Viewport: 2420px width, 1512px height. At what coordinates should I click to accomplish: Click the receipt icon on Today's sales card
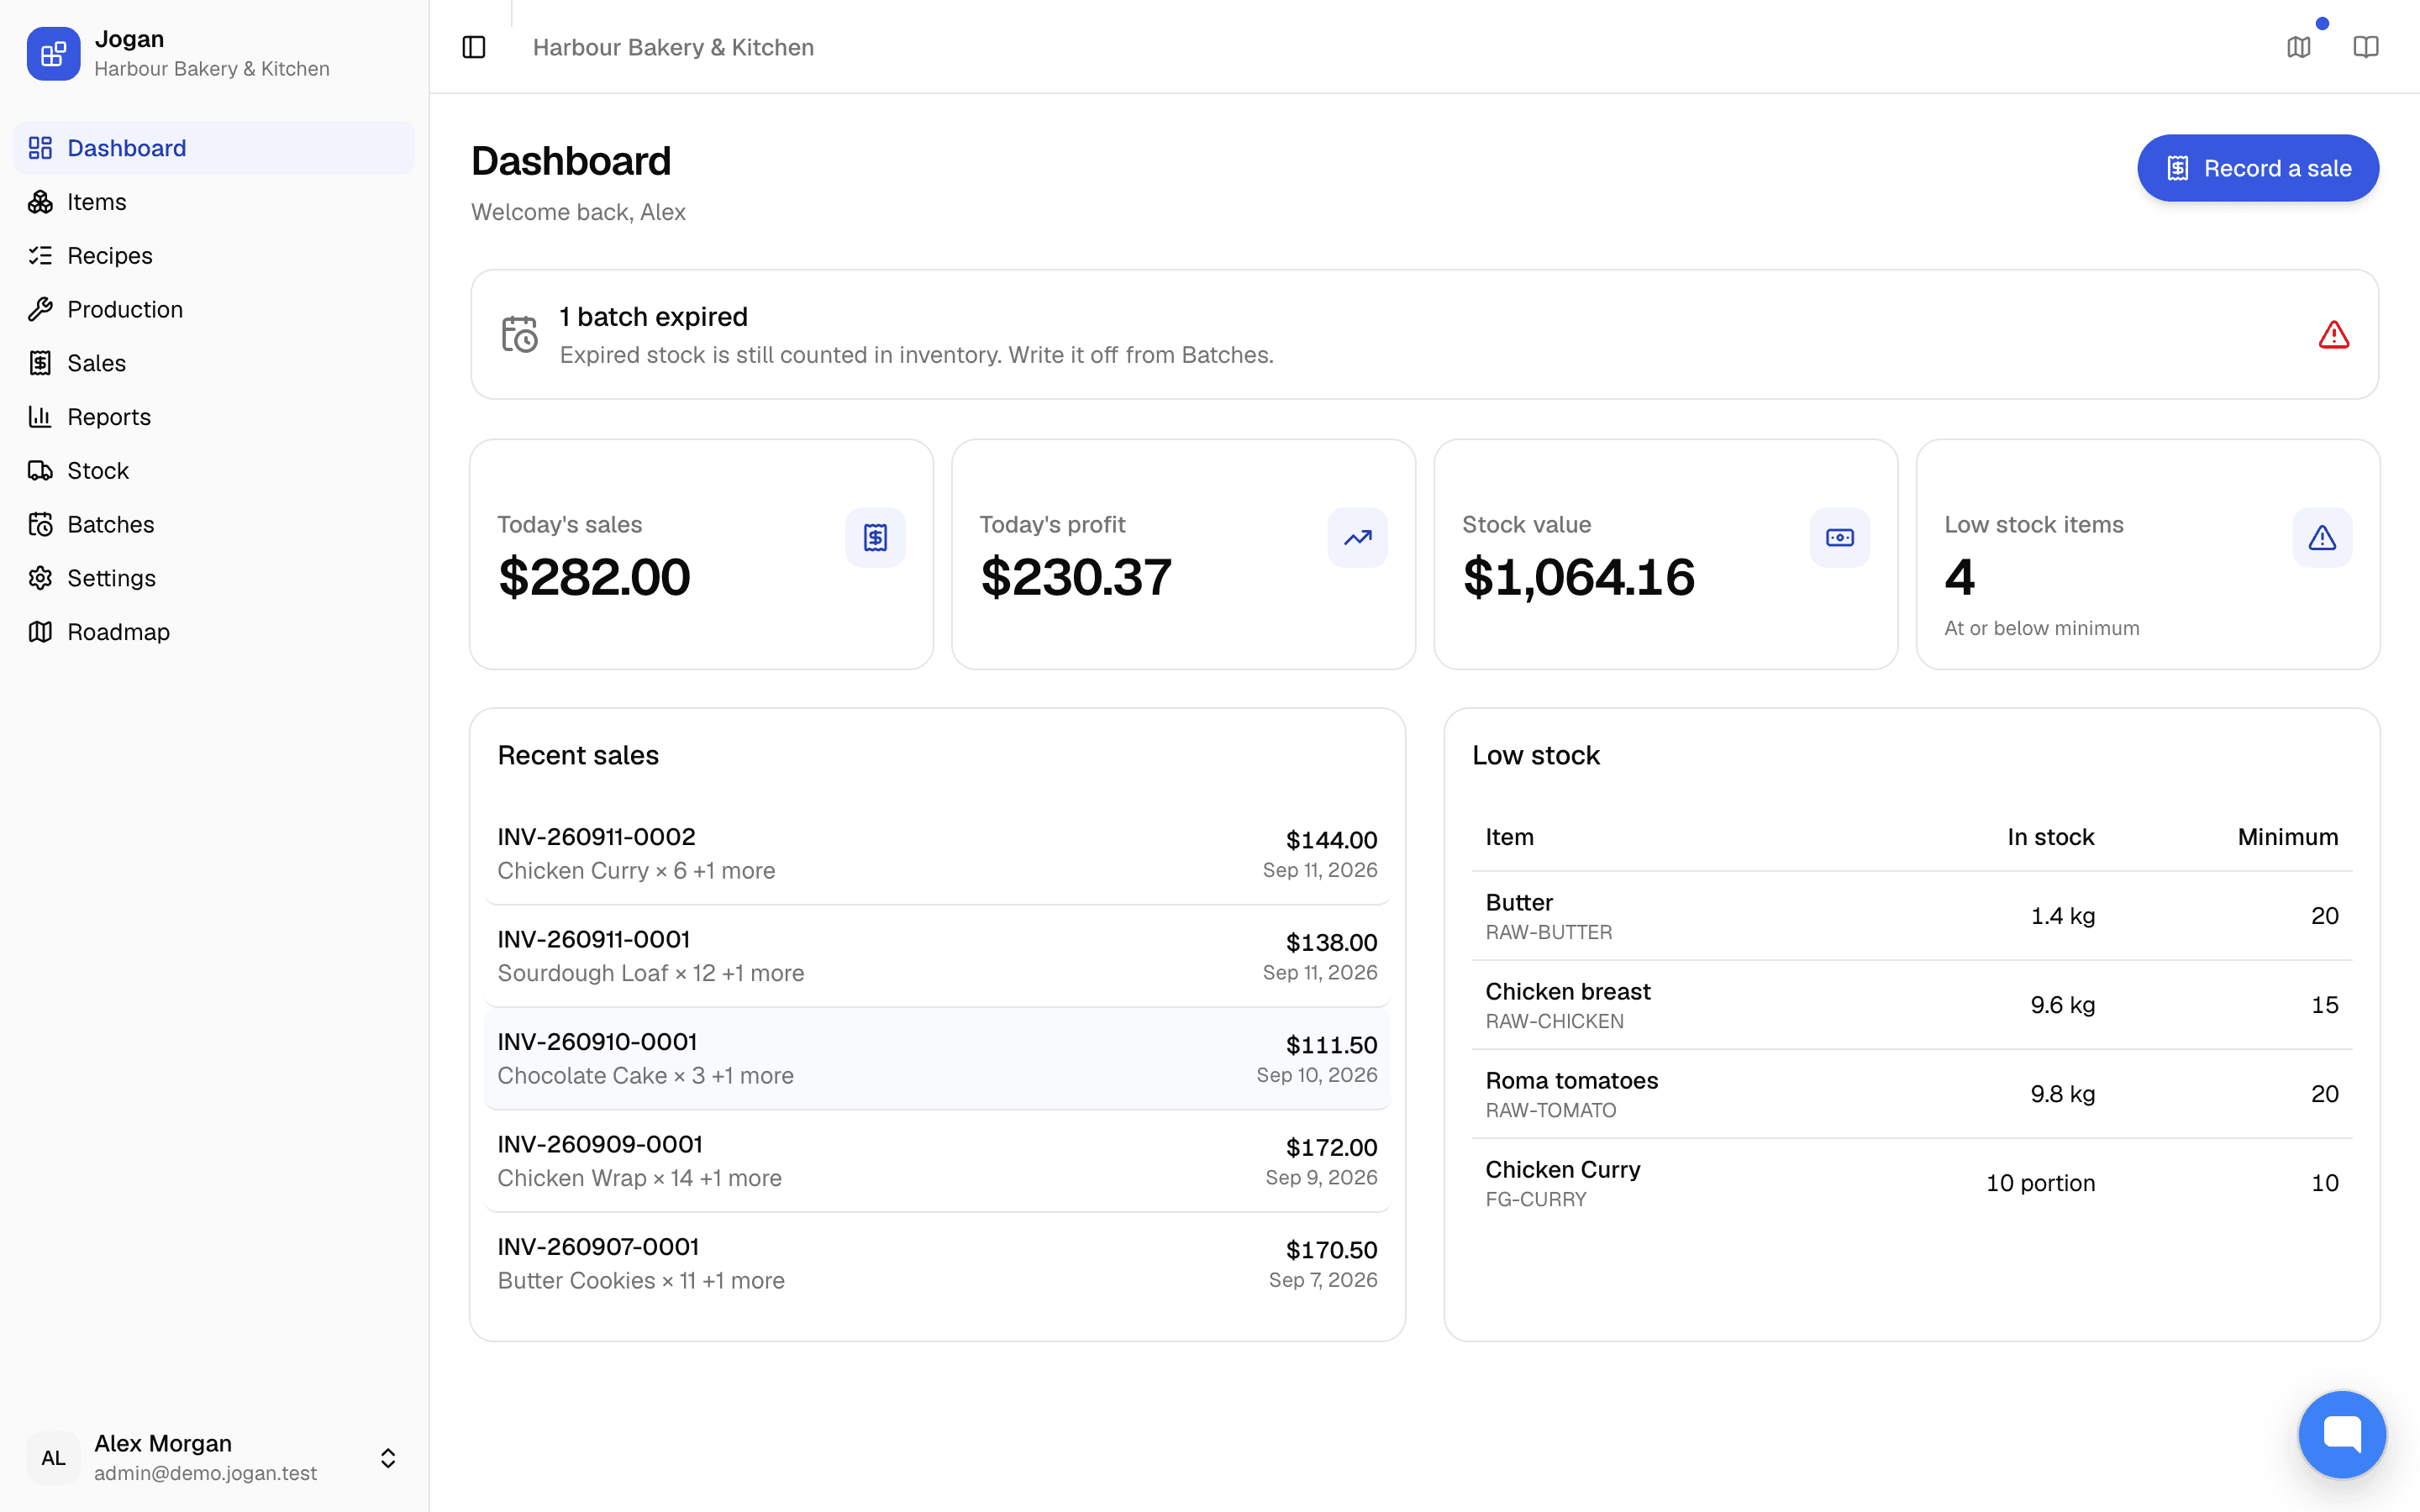tap(875, 538)
